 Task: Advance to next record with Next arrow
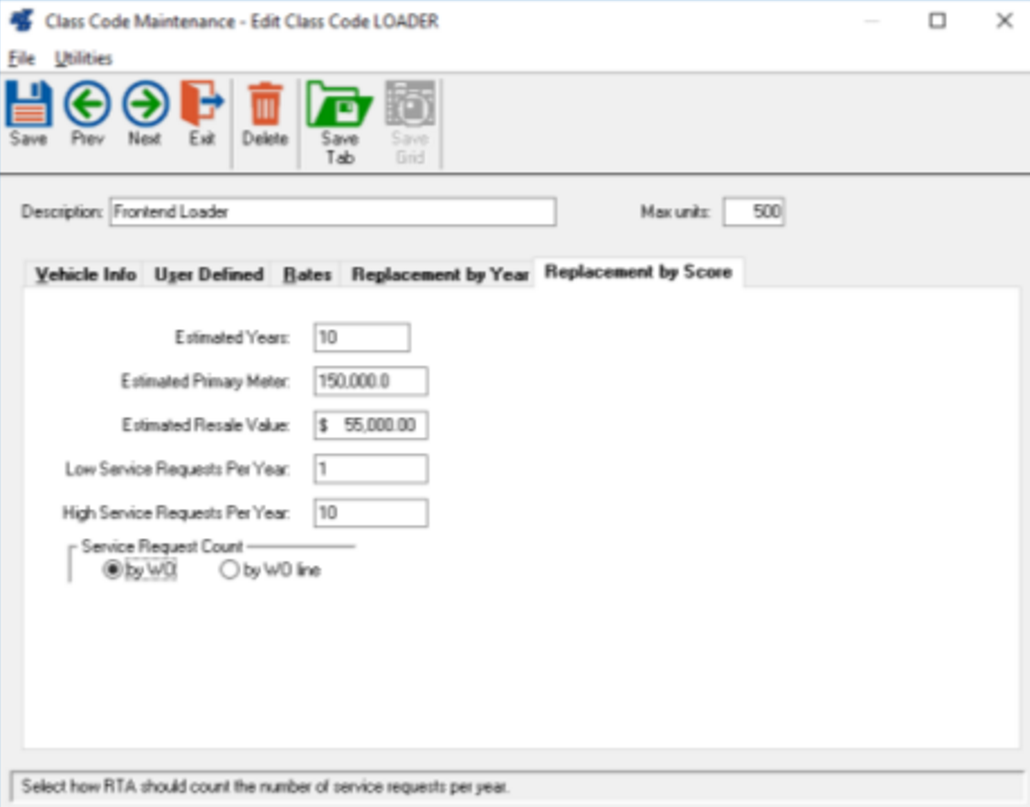[145, 105]
